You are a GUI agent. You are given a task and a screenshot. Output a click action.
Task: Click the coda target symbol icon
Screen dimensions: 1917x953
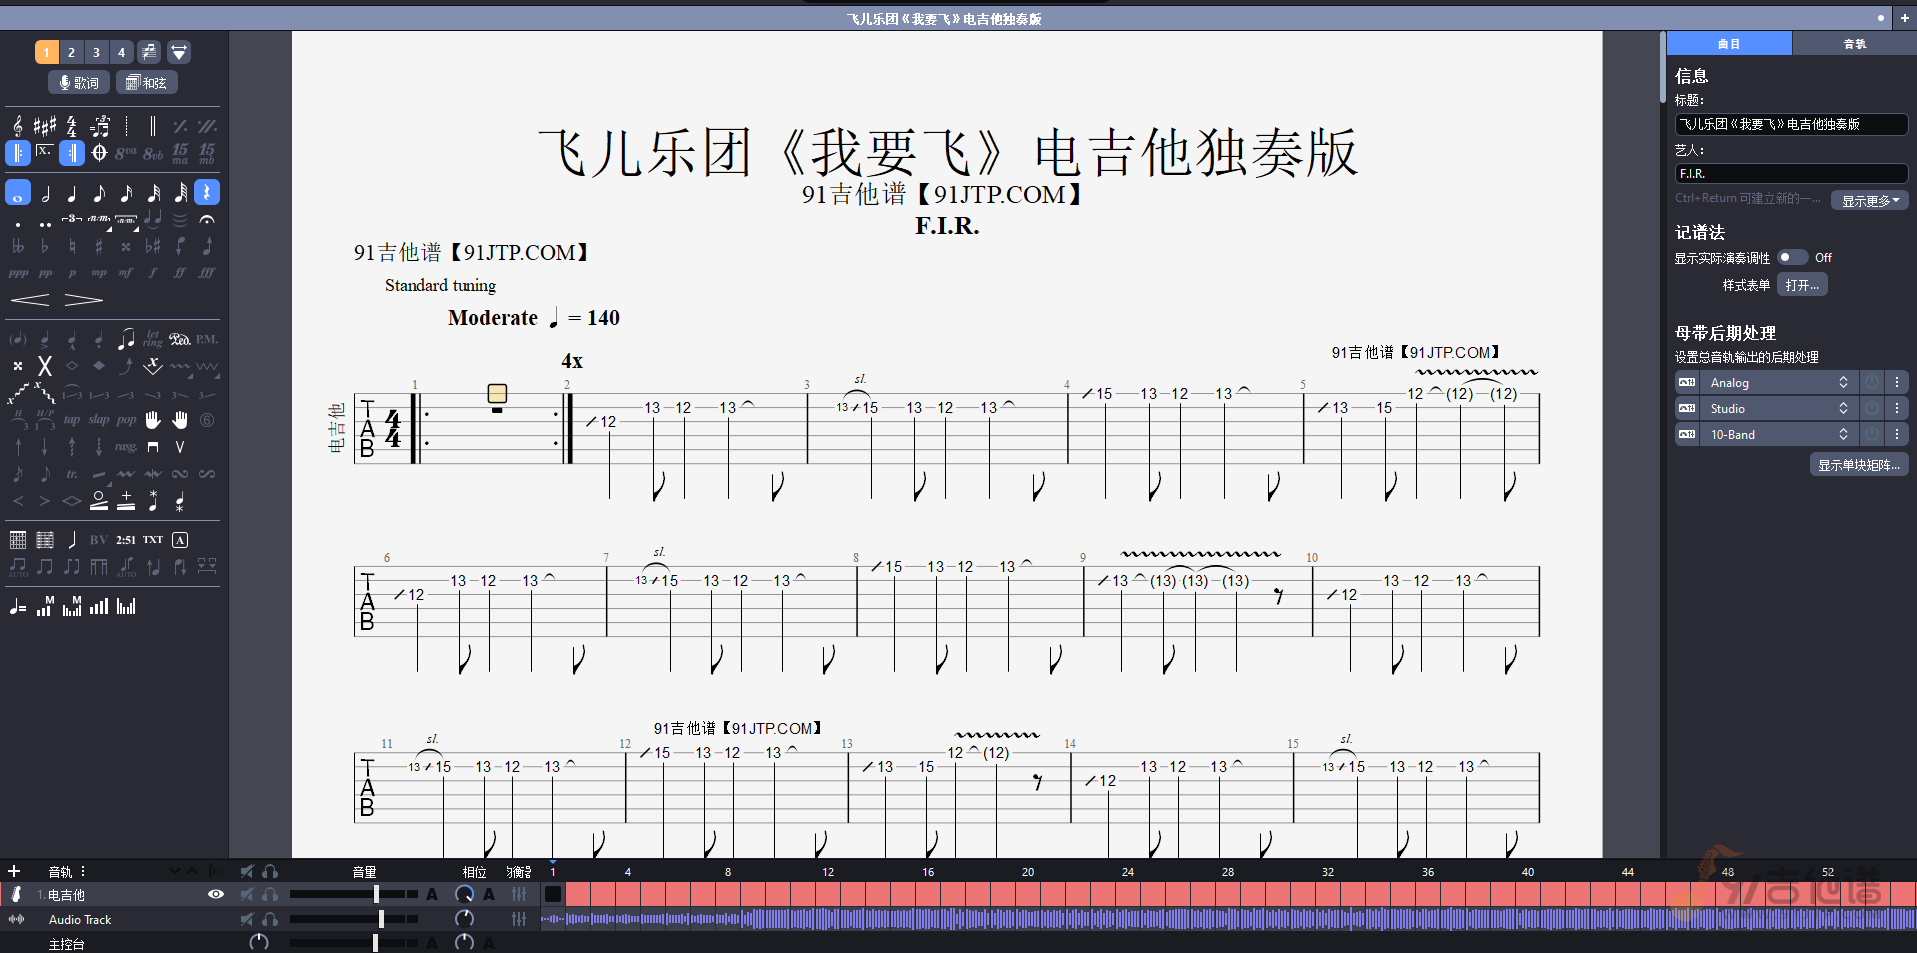(x=99, y=153)
